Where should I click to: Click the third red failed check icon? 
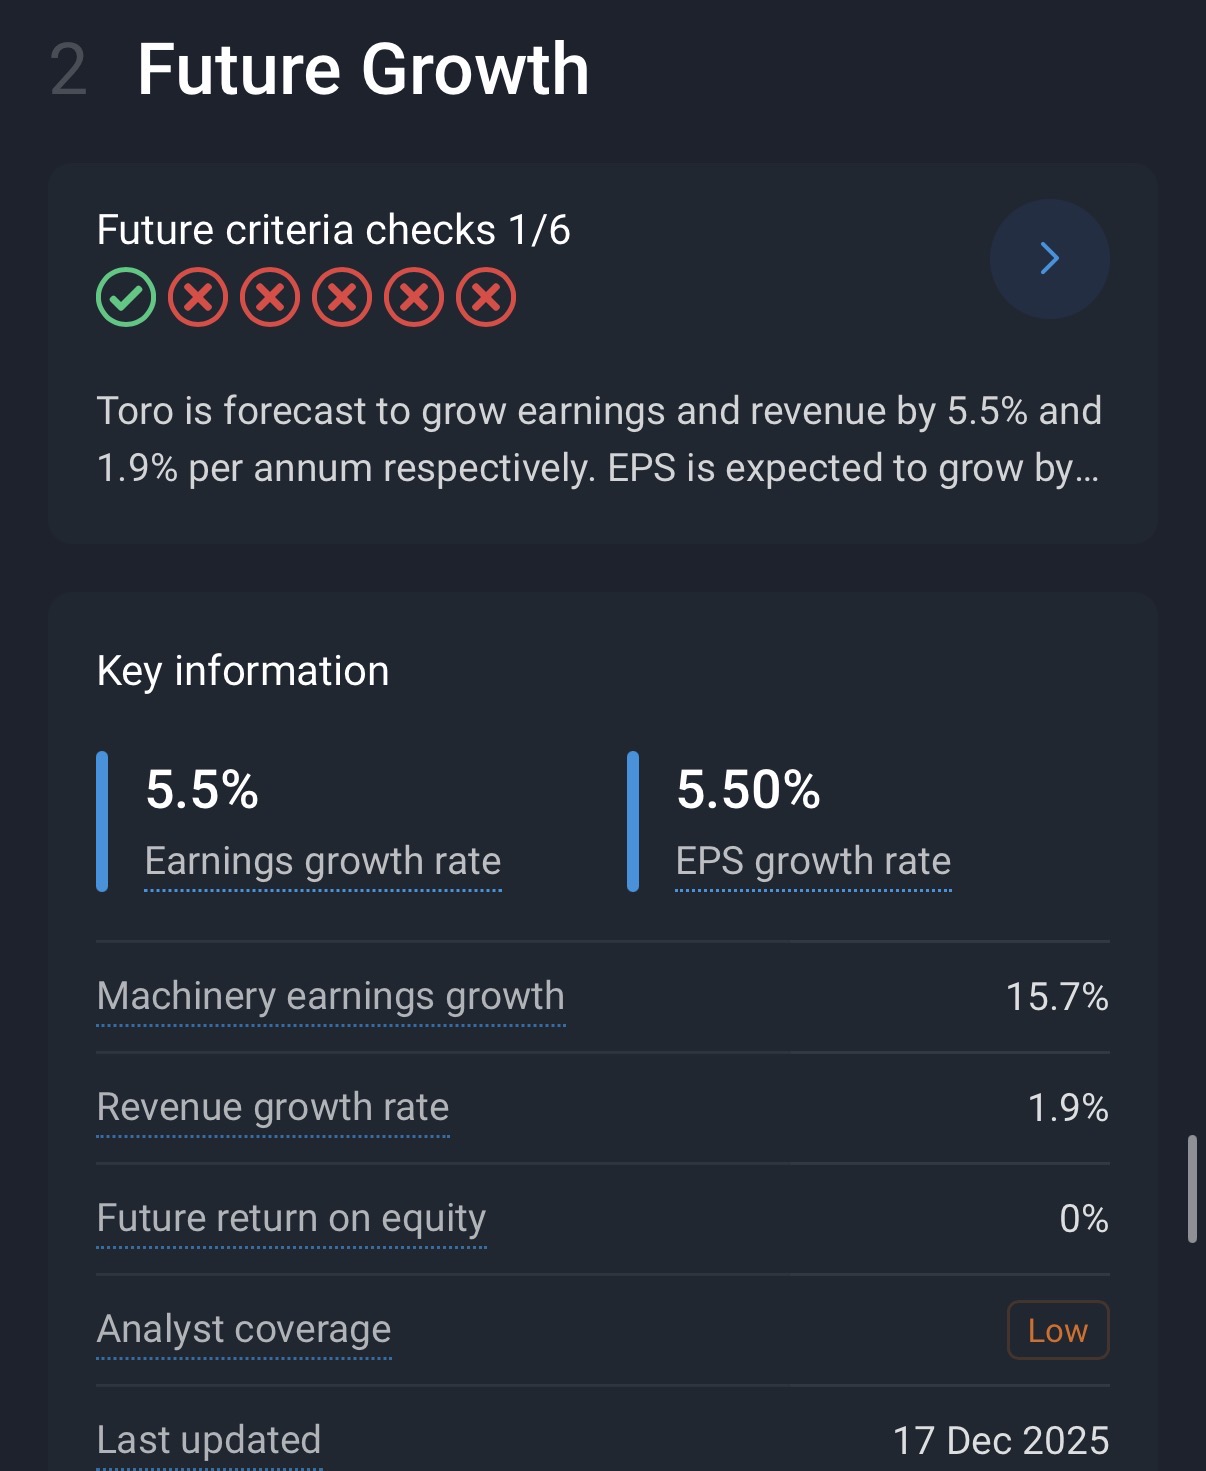click(342, 298)
